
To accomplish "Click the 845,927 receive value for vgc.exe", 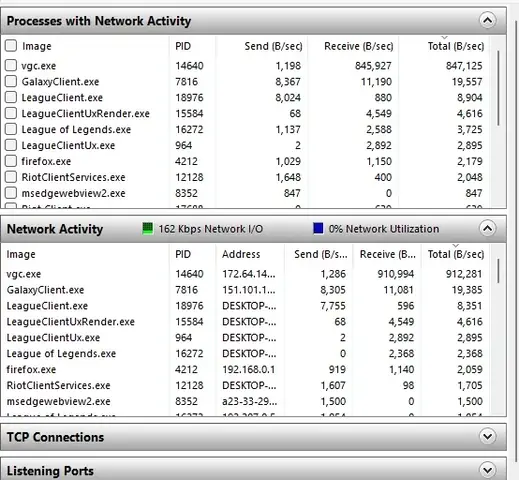I will point(373,66).
